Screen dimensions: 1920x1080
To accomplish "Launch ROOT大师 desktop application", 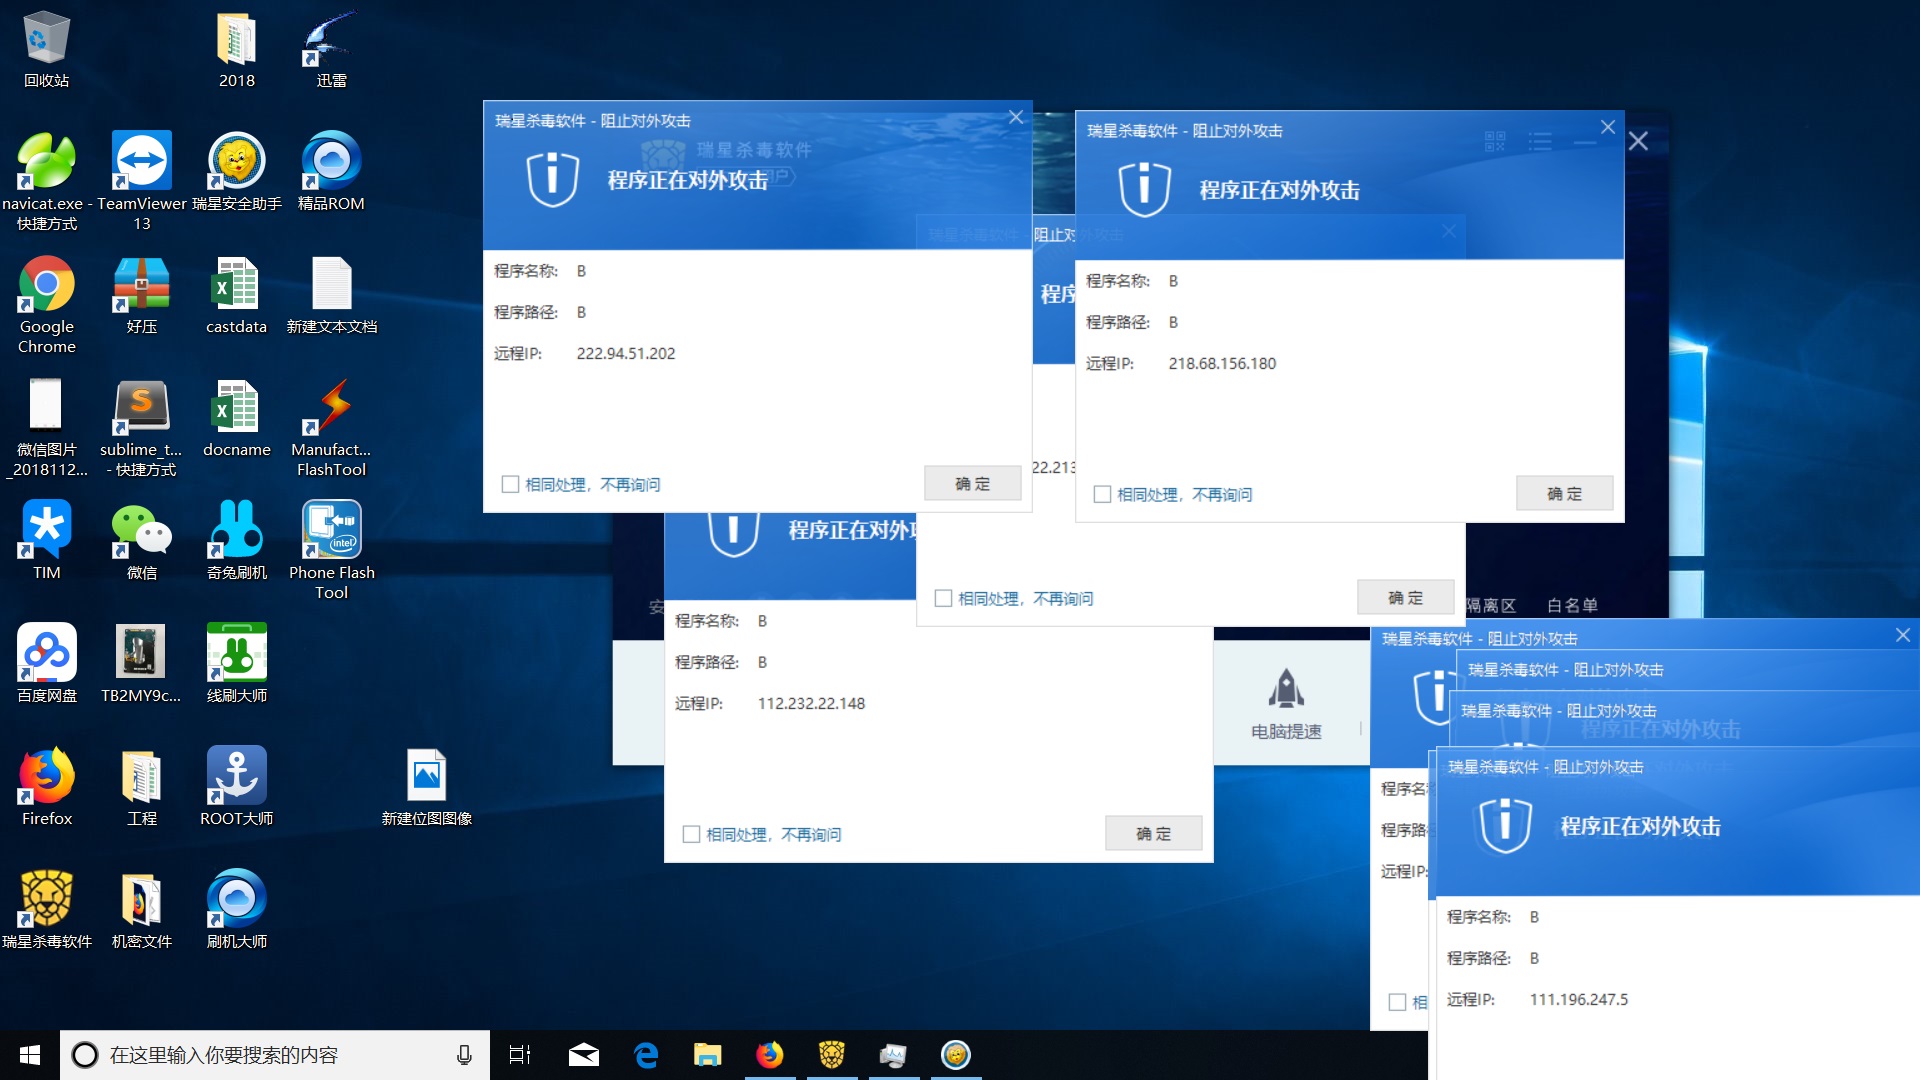I will [x=236, y=777].
